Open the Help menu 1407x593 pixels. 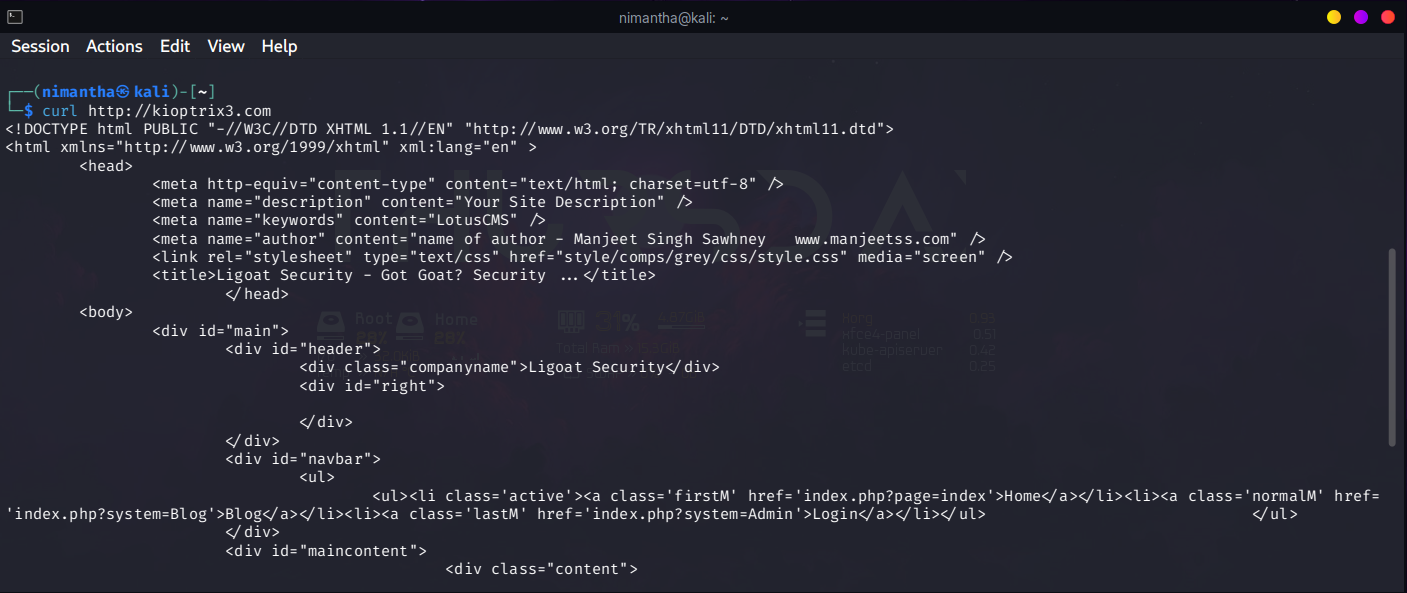279,46
